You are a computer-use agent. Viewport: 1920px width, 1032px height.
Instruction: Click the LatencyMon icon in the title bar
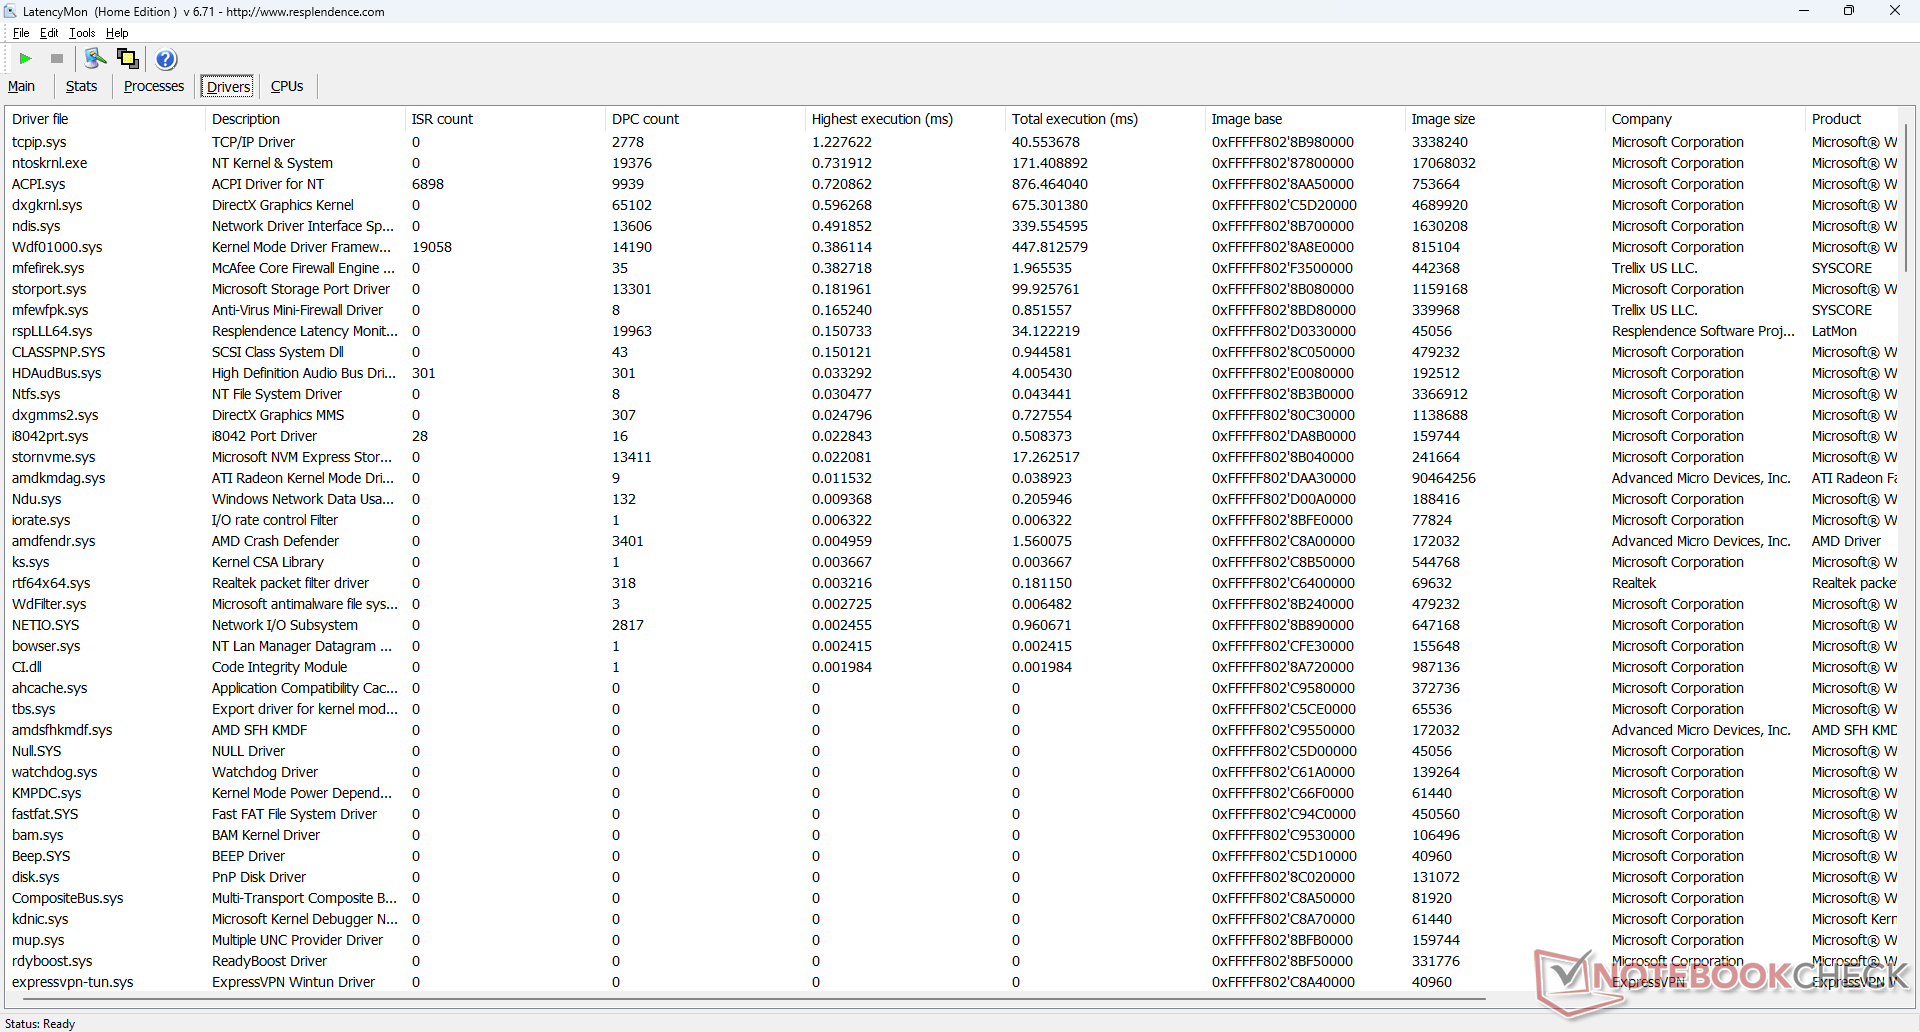point(11,11)
